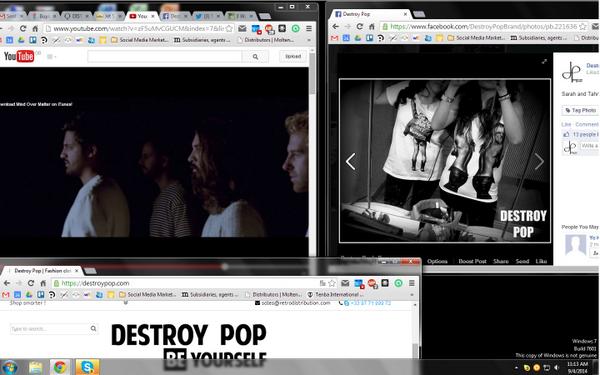Open the Chrome menu in destroypop.com window
The height and width of the screenshot is (375, 600).
[412, 283]
